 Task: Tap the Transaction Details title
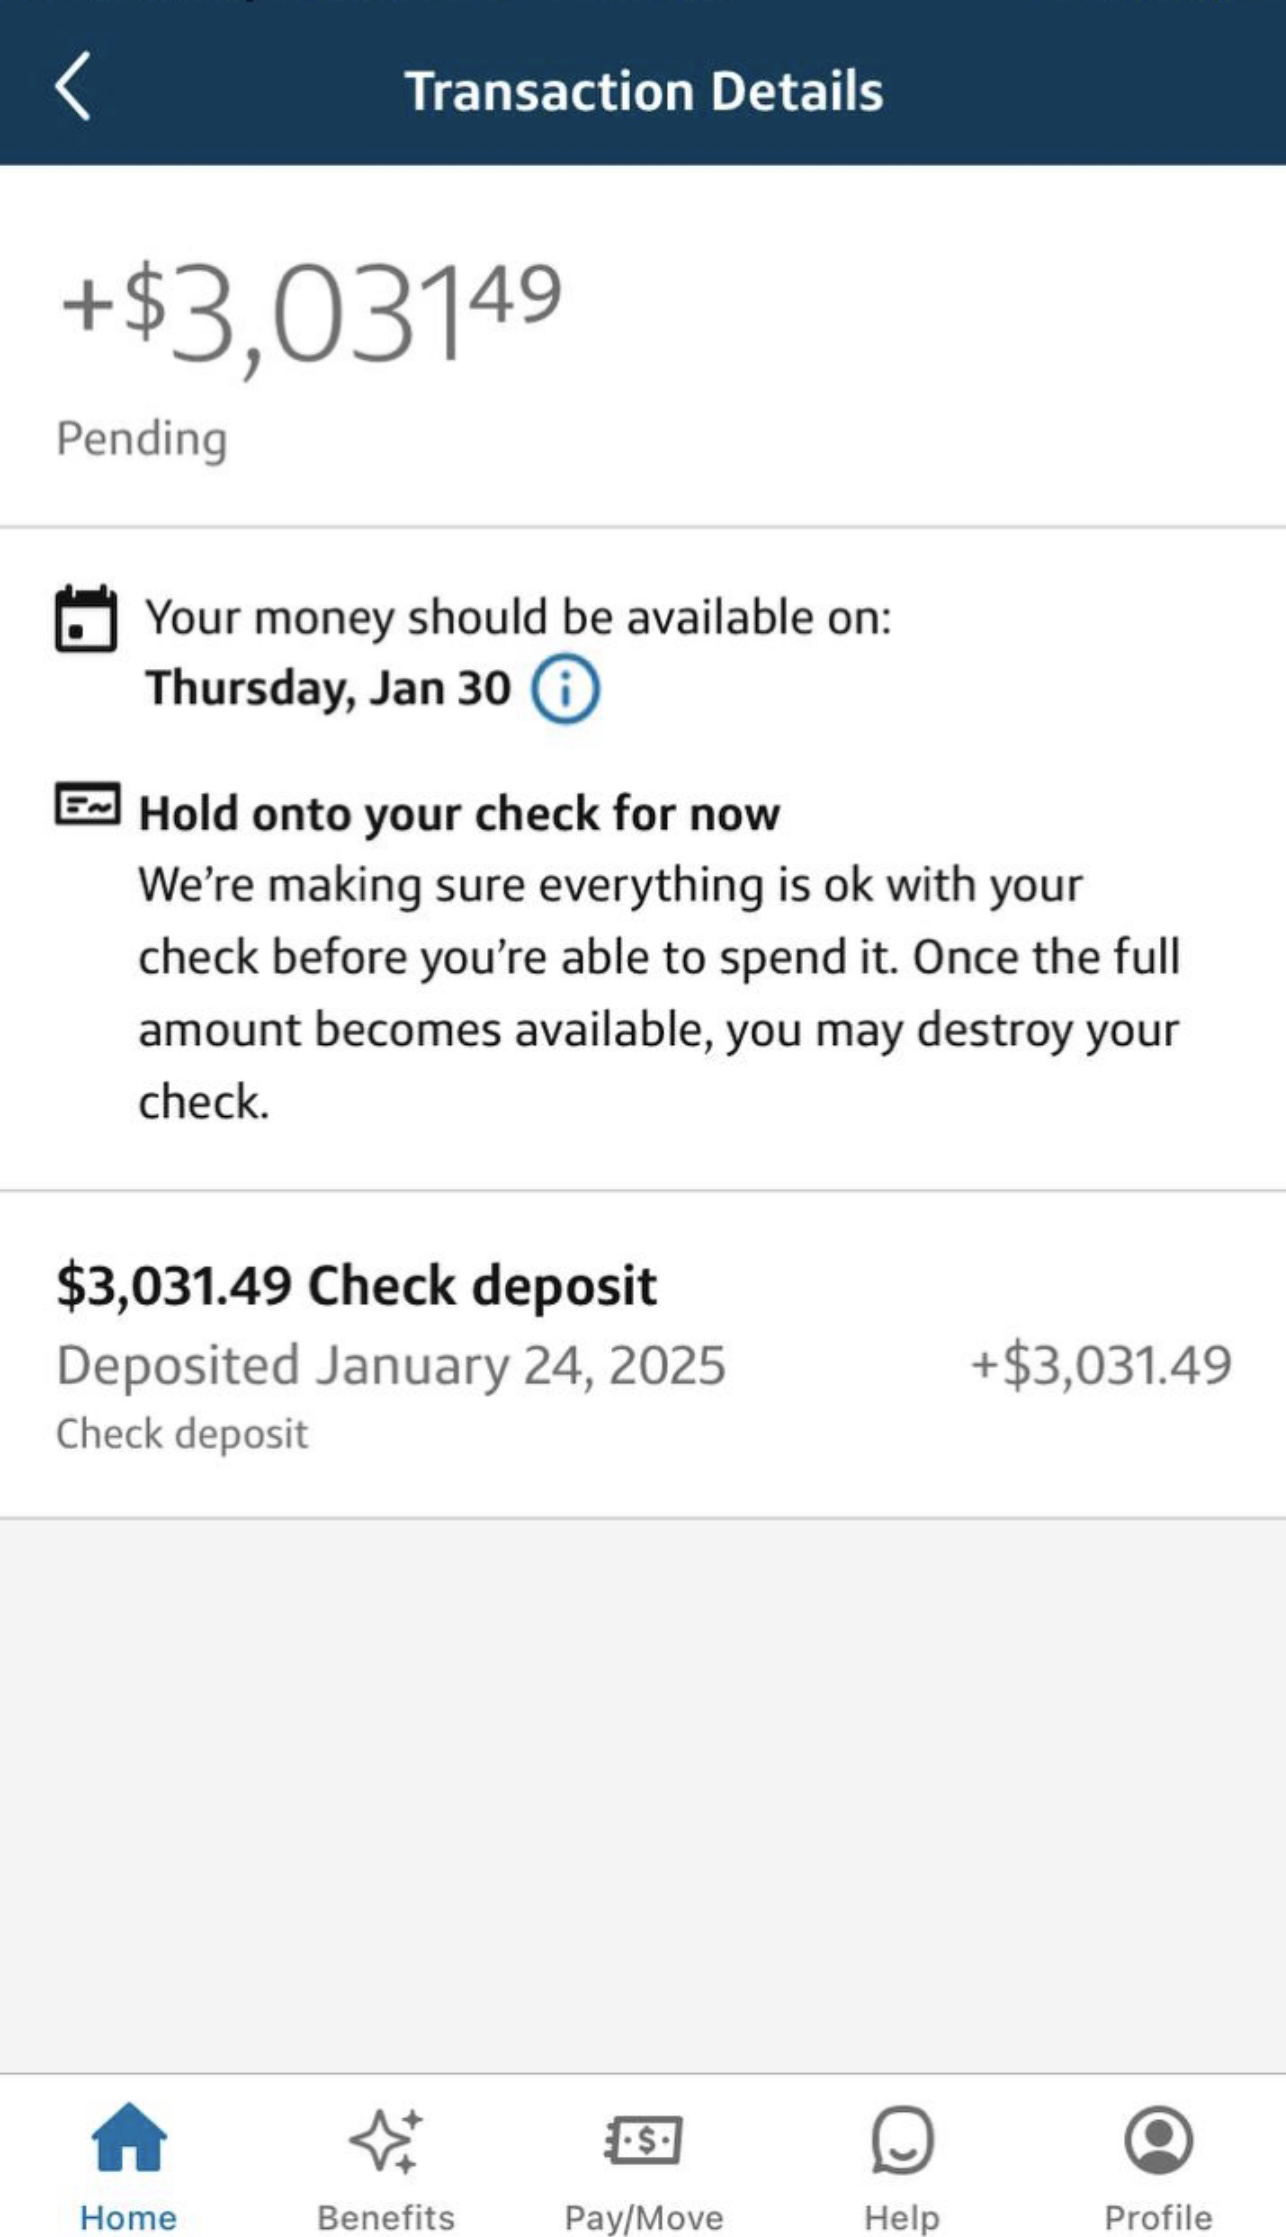pos(643,91)
